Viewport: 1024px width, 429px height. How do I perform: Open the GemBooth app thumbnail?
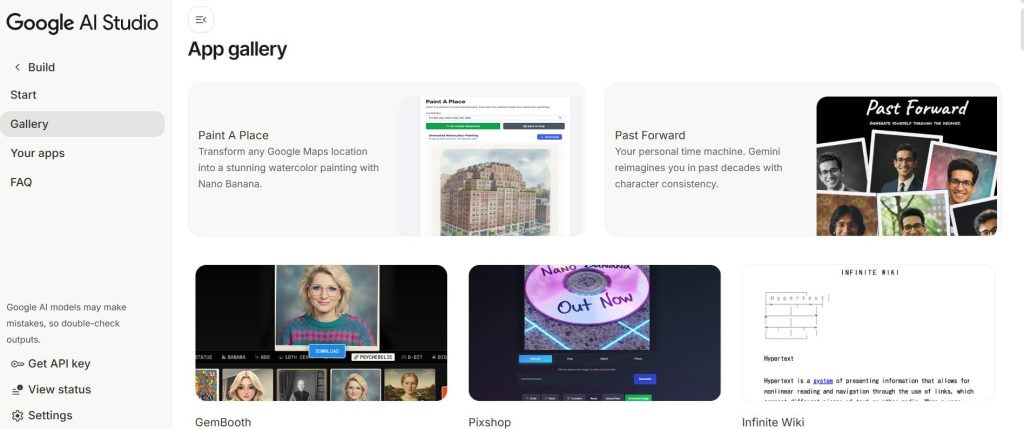(x=321, y=333)
